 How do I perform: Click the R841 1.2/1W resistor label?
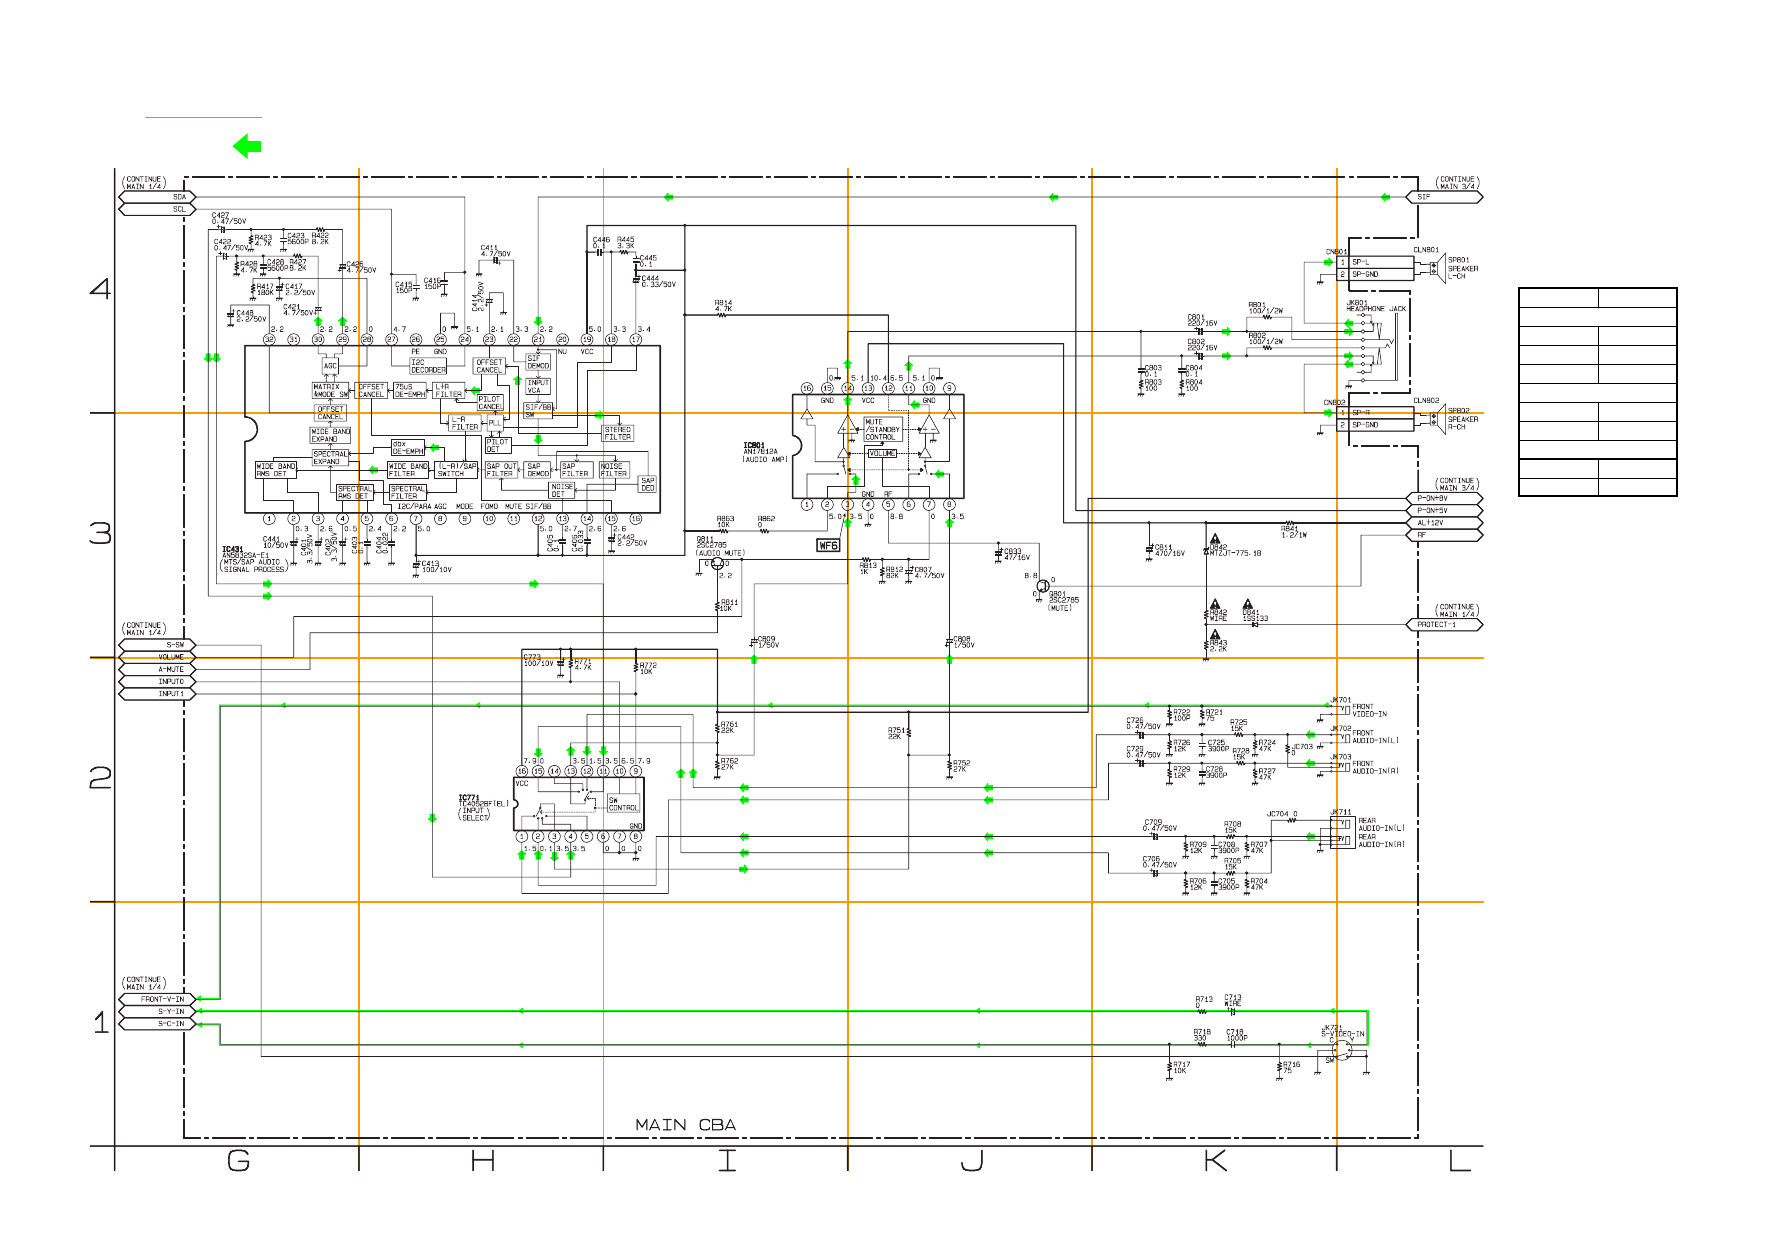tap(1293, 532)
